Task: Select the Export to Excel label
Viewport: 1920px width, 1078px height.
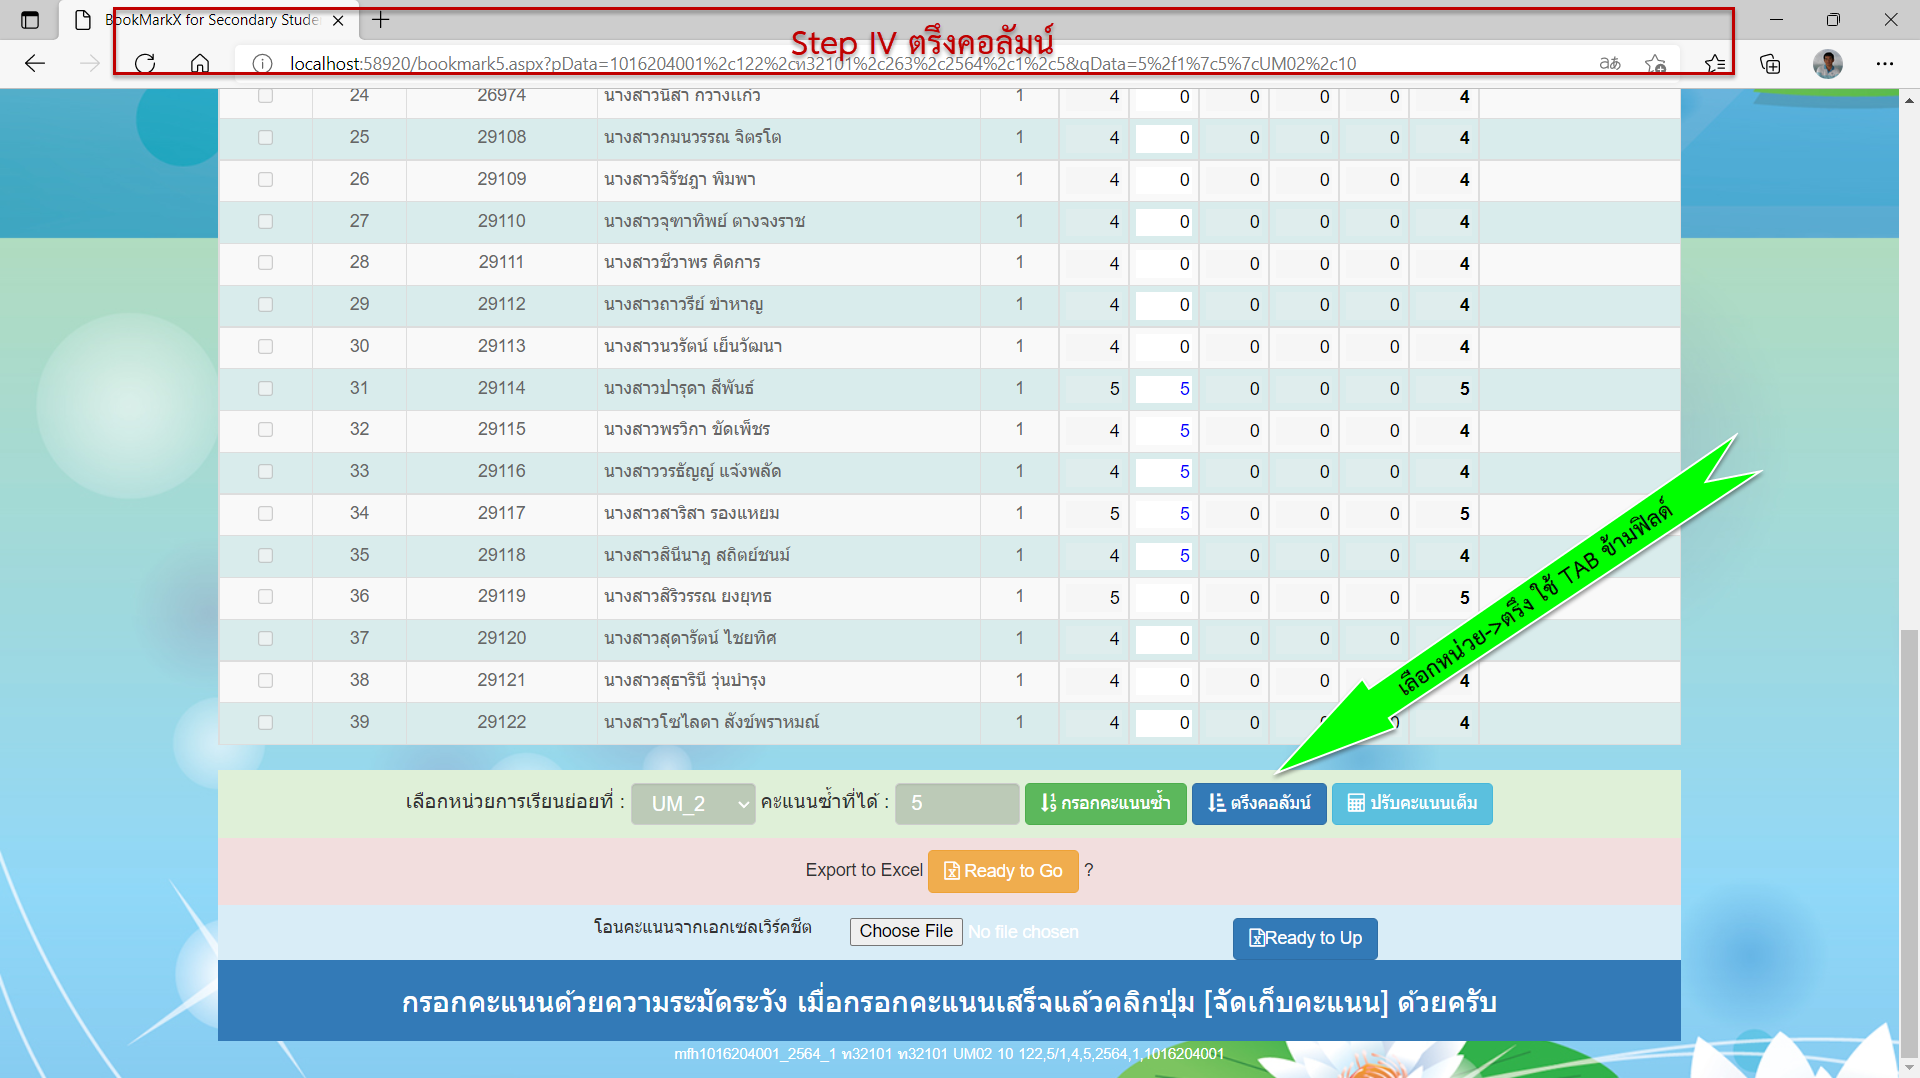Action: pos(864,870)
